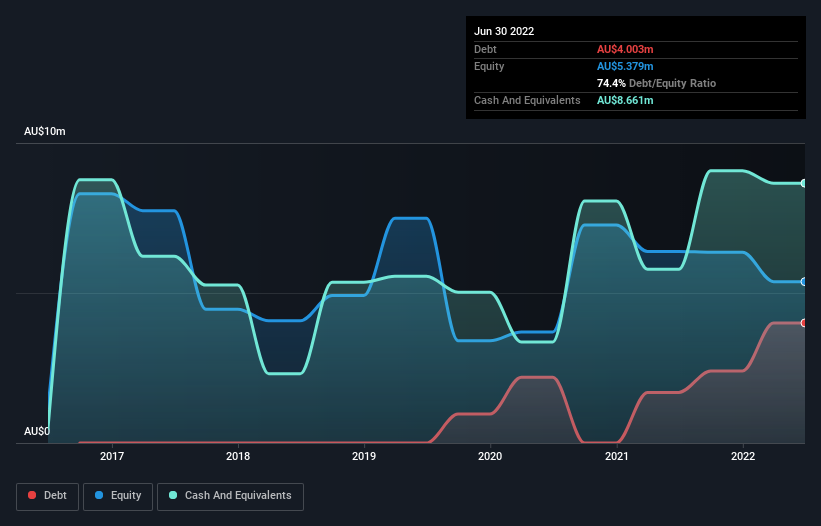
Task: Select the 2022 x-axis label
Action: (743, 456)
